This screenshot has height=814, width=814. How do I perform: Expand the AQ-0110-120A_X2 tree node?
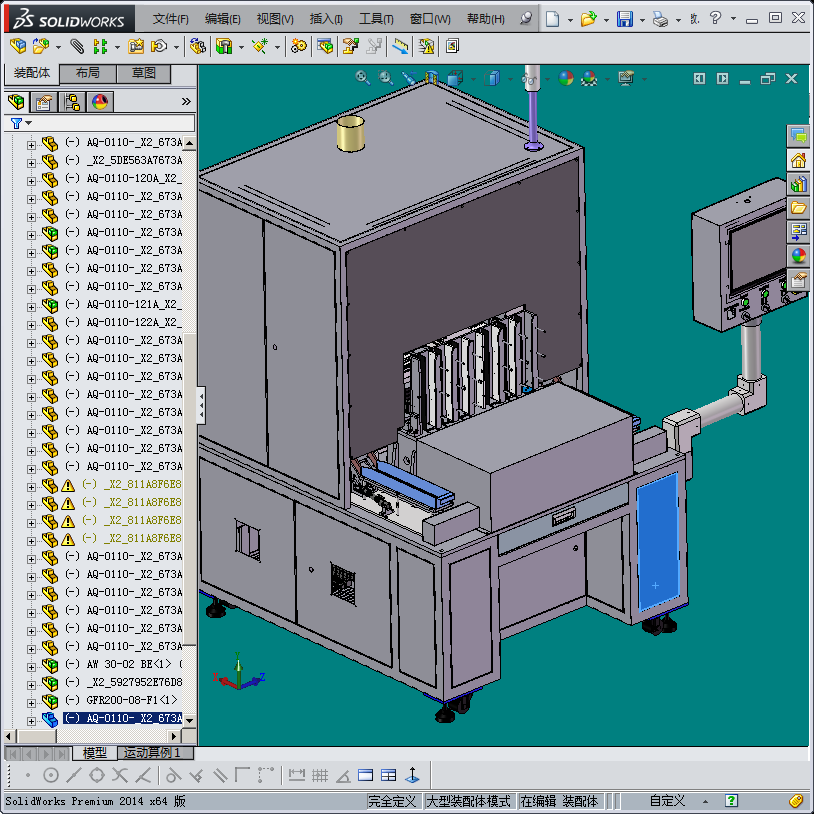click(x=31, y=179)
